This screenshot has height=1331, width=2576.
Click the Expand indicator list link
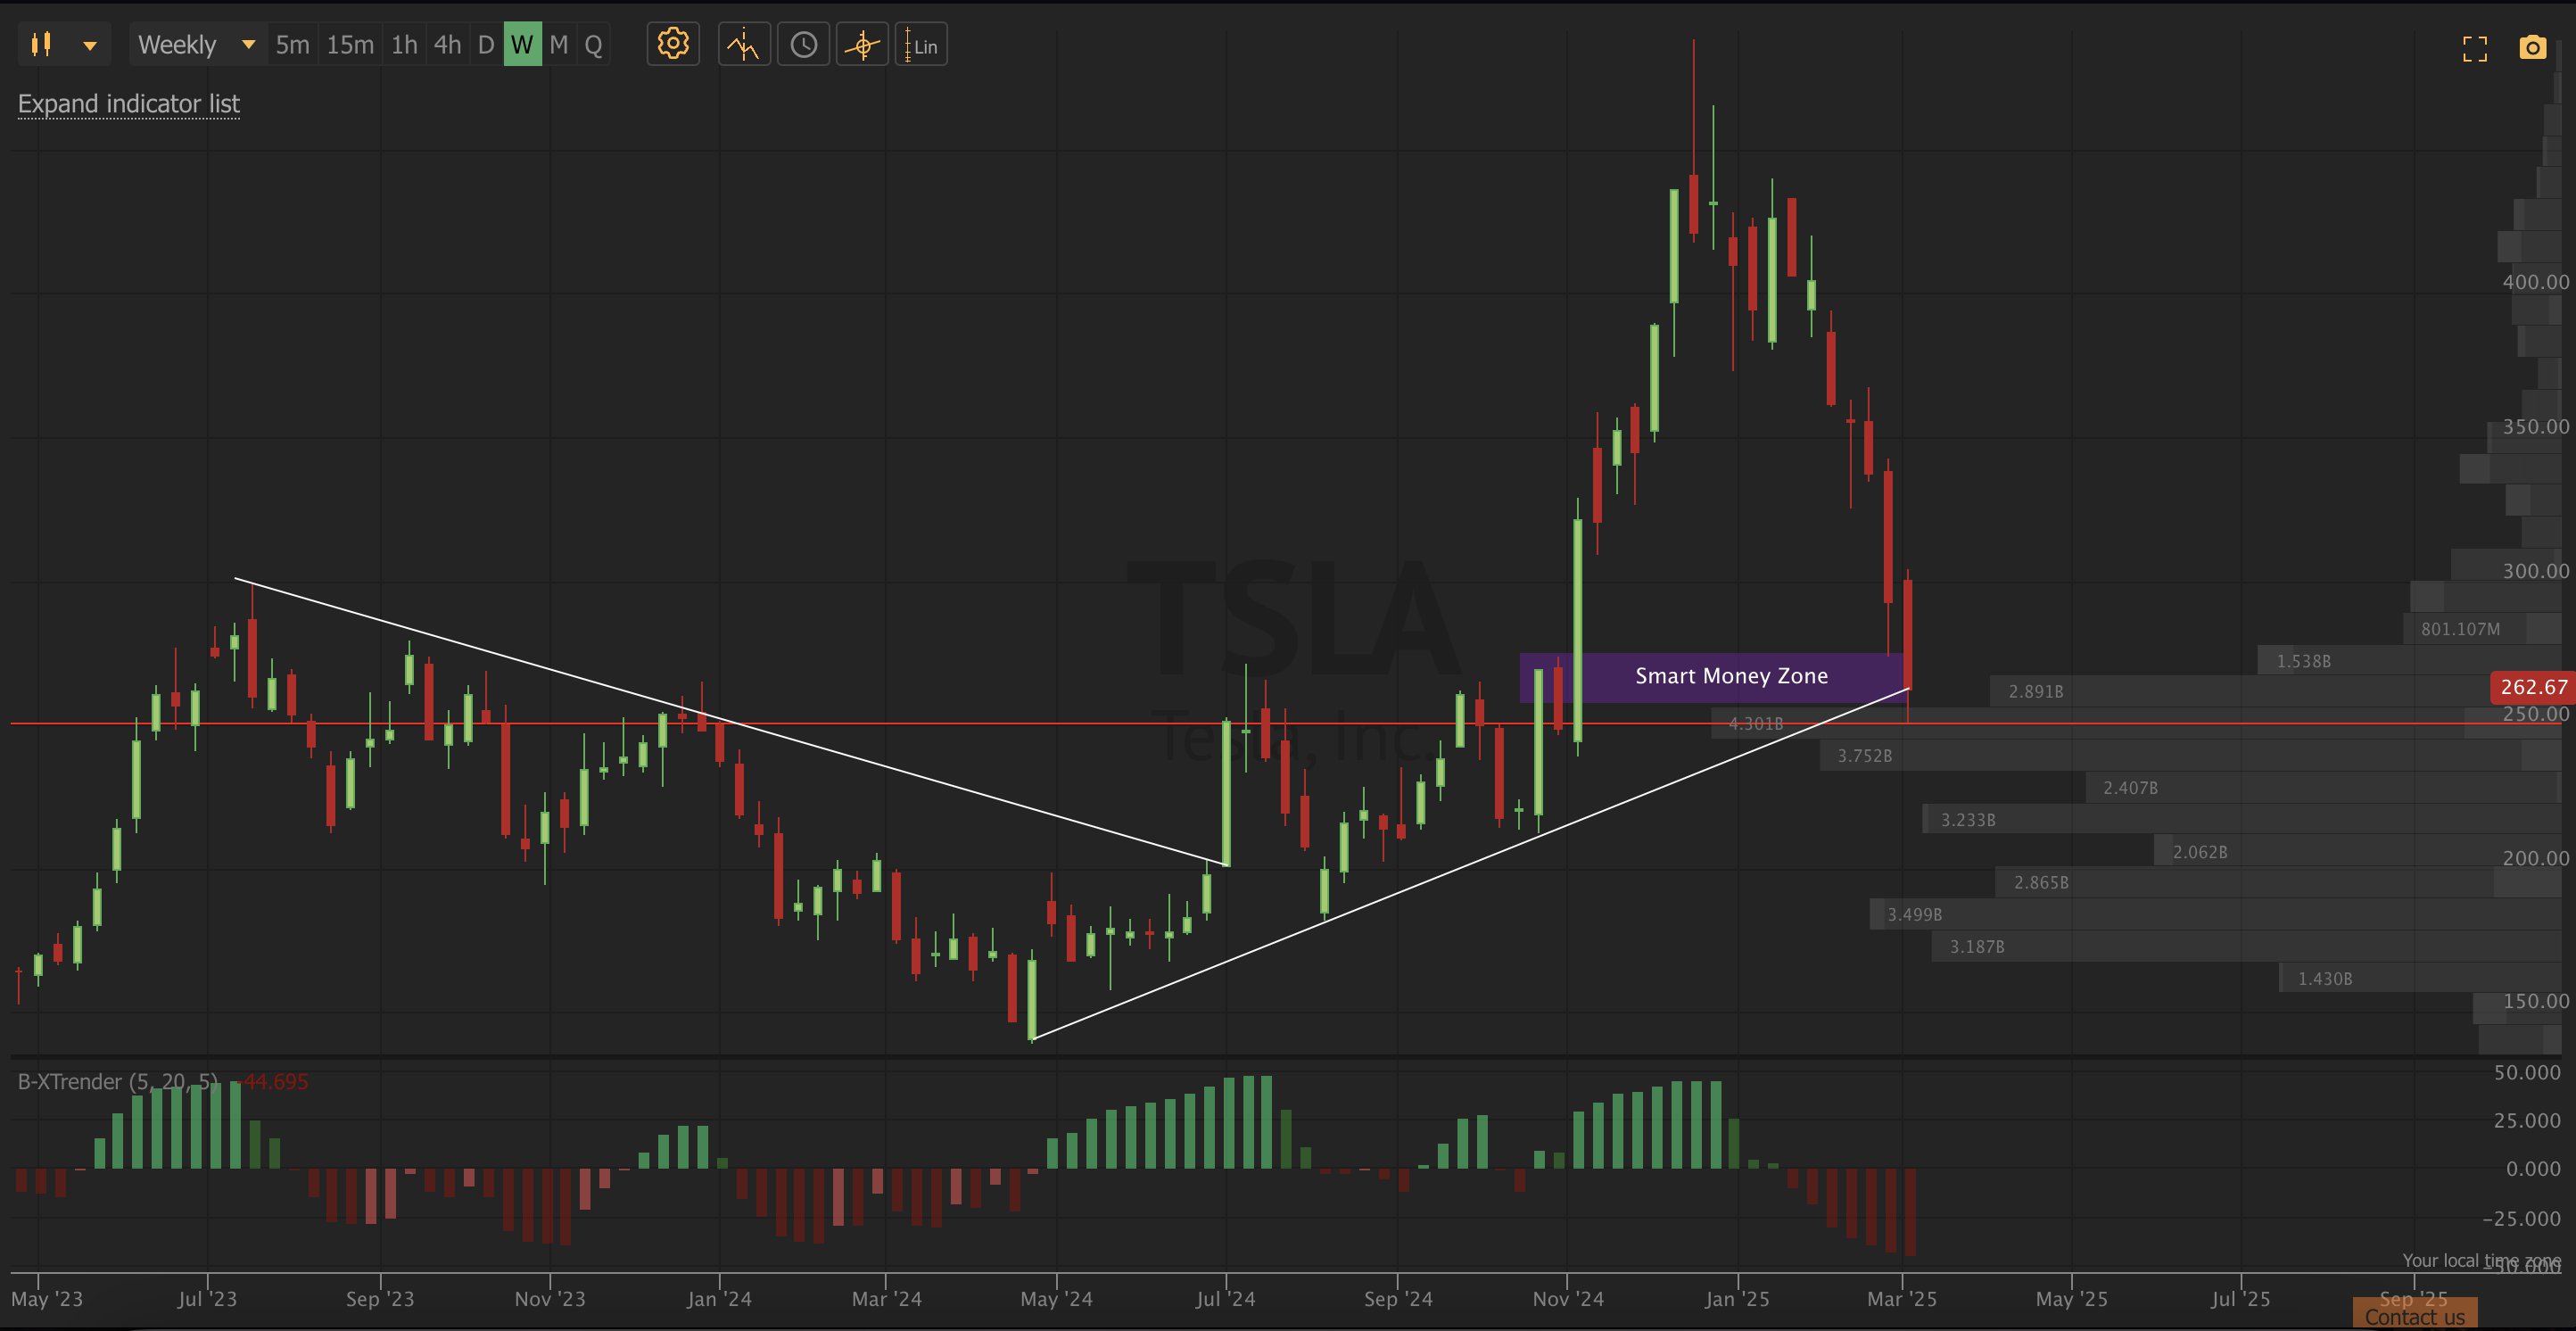[129, 104]
